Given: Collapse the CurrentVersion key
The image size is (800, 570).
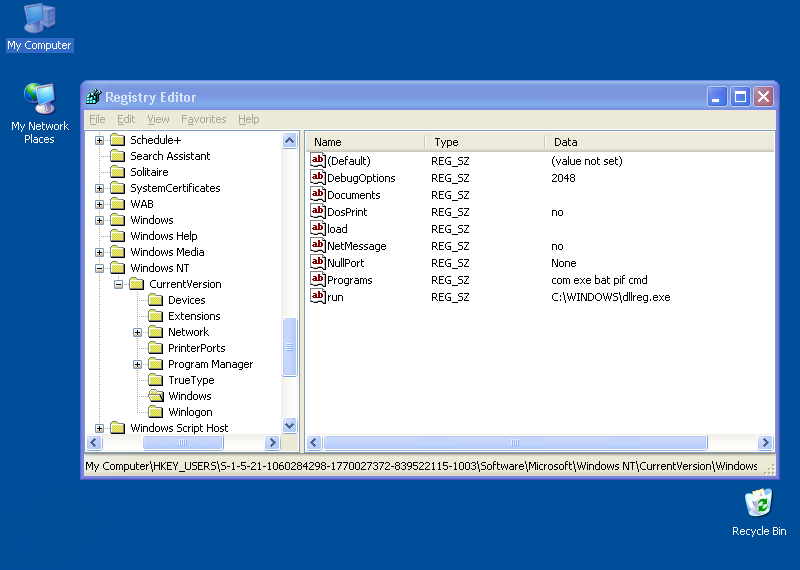Looking at the screenshot, I should pos(118,284).
